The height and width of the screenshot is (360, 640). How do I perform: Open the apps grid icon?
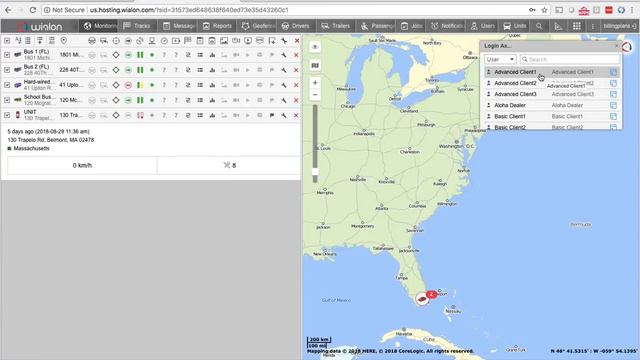tap(577, 26)
